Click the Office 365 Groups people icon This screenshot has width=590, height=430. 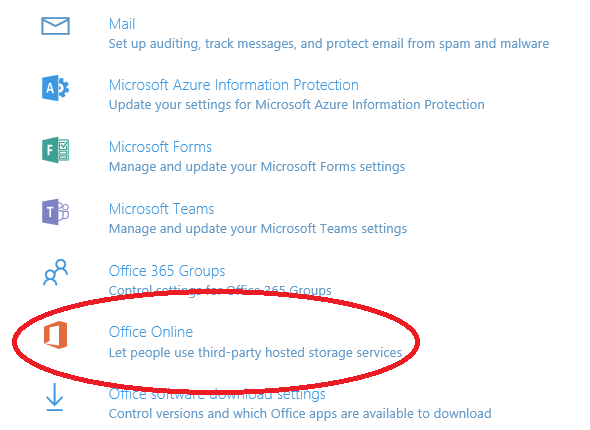pos(55,272)
